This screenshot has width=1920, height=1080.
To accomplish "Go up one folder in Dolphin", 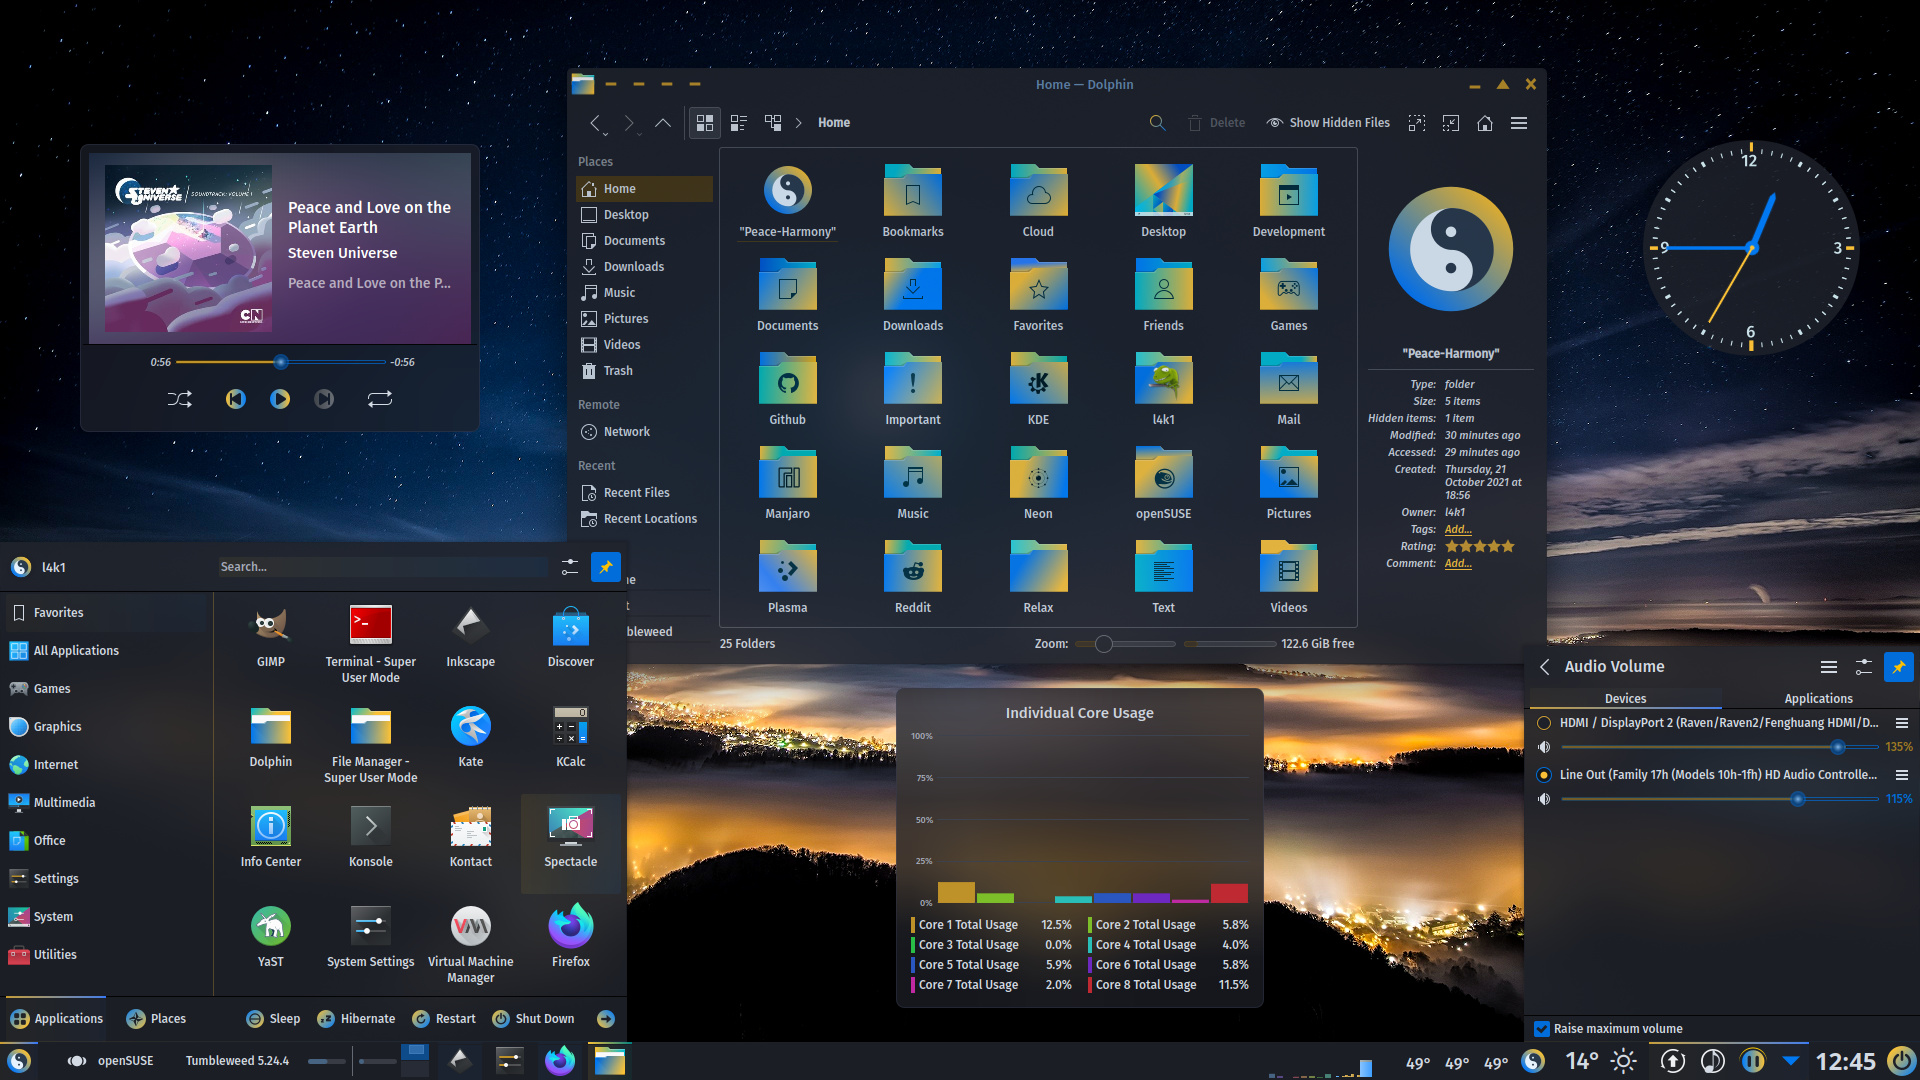I will click(x=663, y=123).
